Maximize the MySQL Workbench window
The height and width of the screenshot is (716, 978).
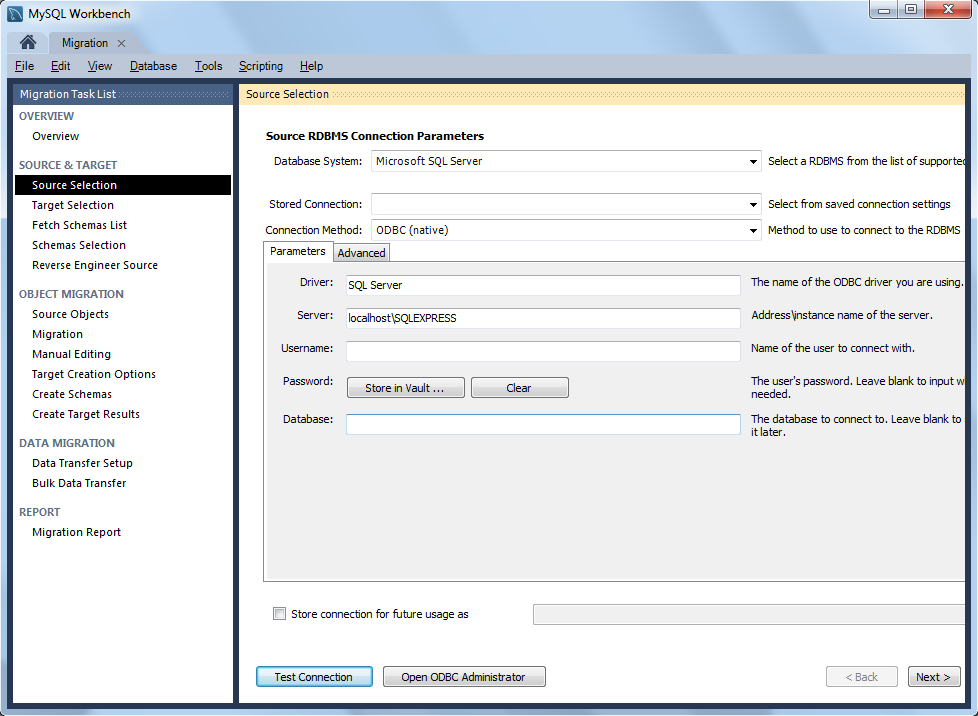point(911,10)
